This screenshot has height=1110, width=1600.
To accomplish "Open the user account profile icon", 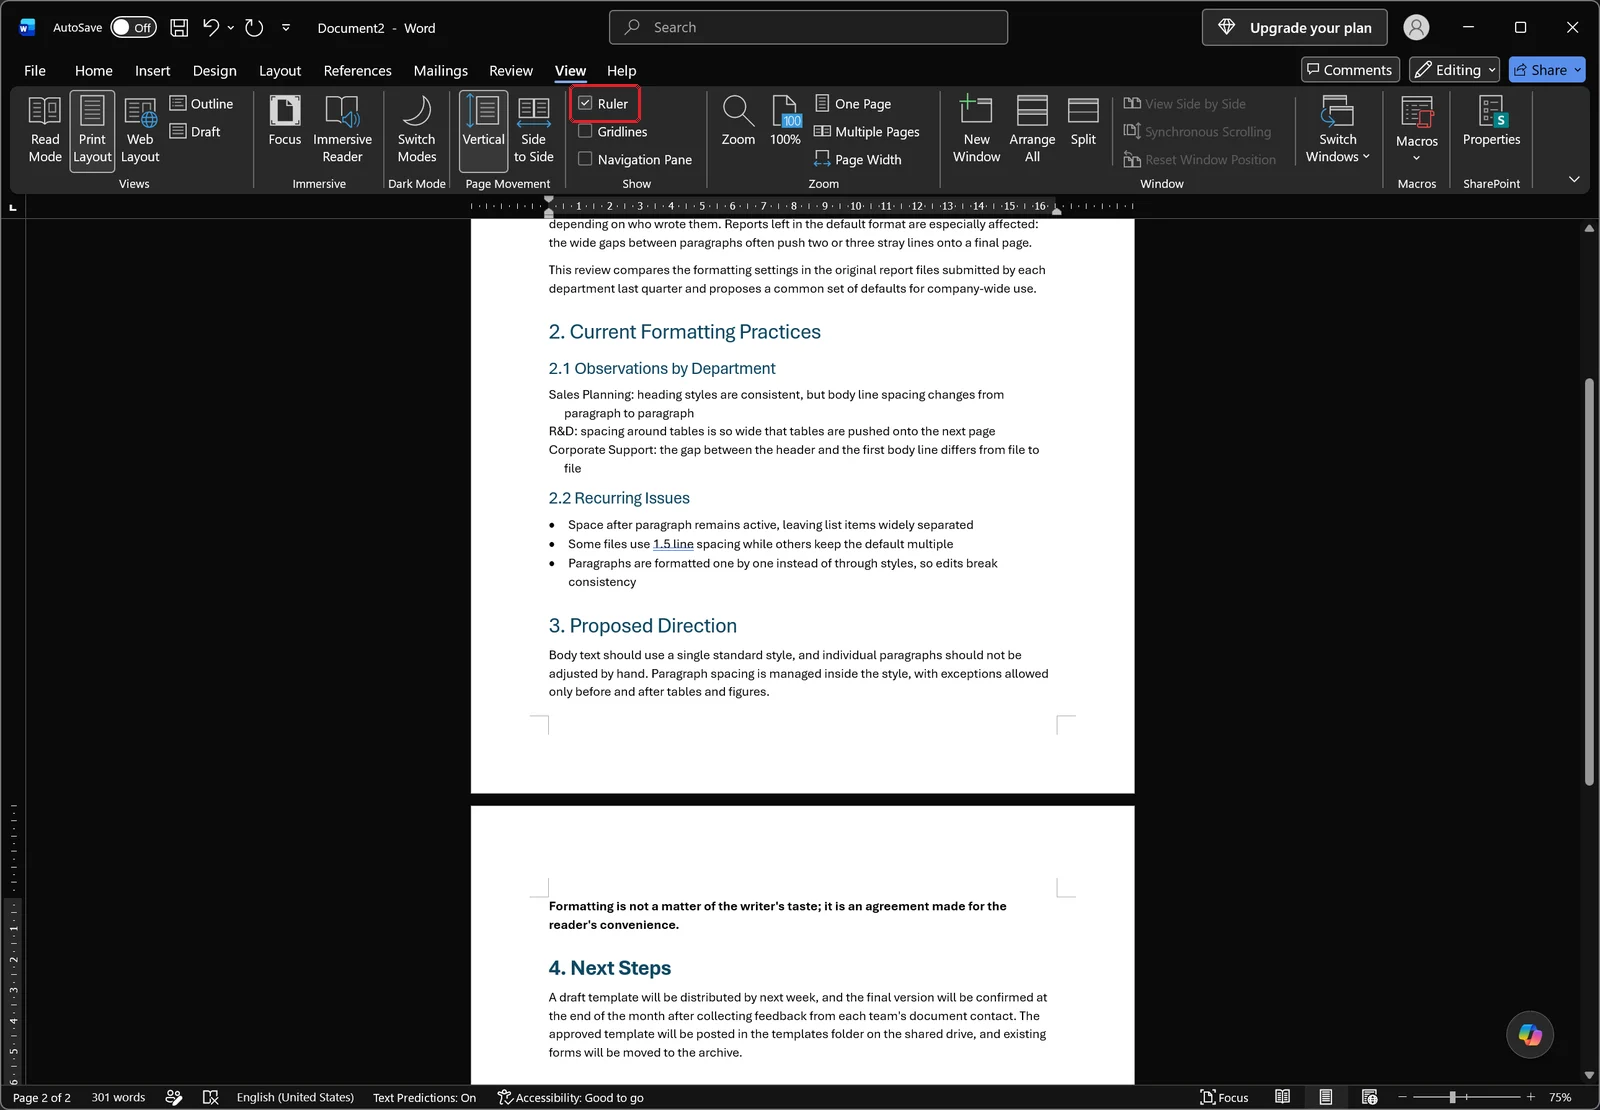I will click(1416, 28).
